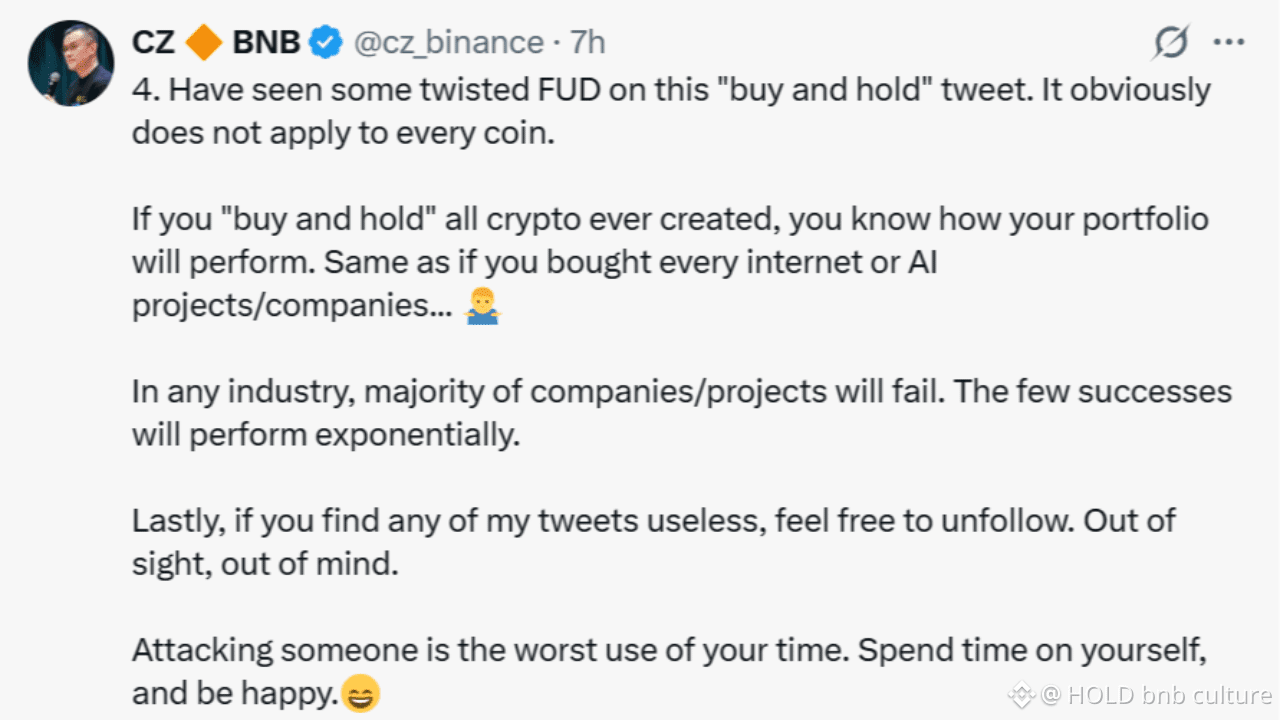Click the blue verified checkmark badge

324,42
